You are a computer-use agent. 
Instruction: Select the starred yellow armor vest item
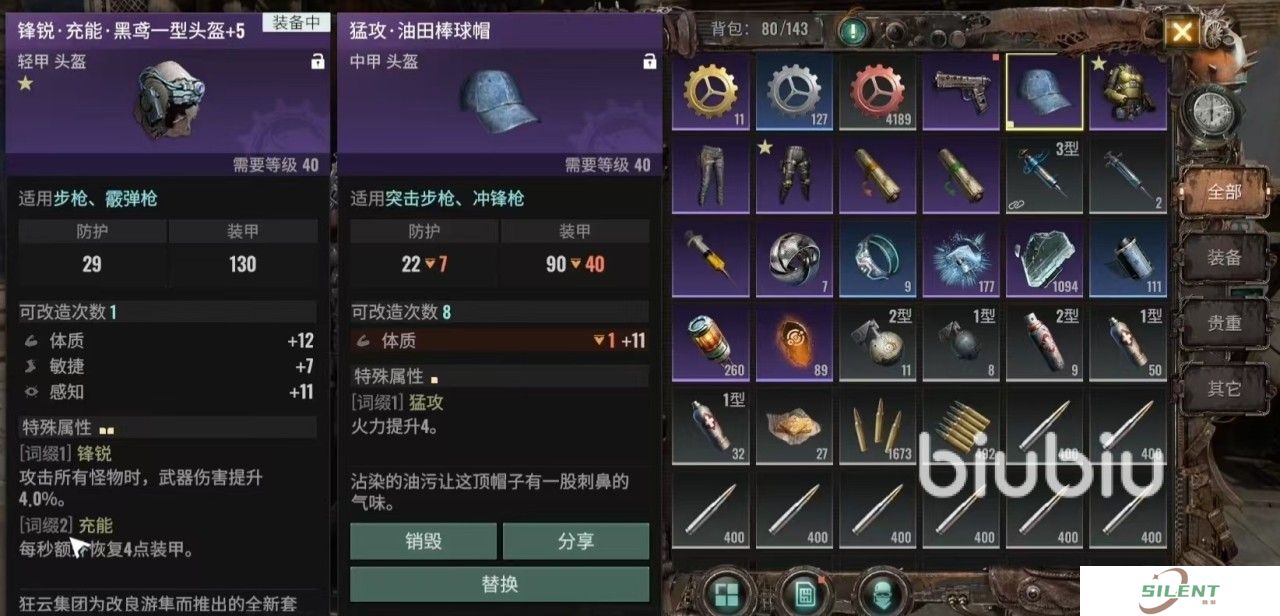1127,92
